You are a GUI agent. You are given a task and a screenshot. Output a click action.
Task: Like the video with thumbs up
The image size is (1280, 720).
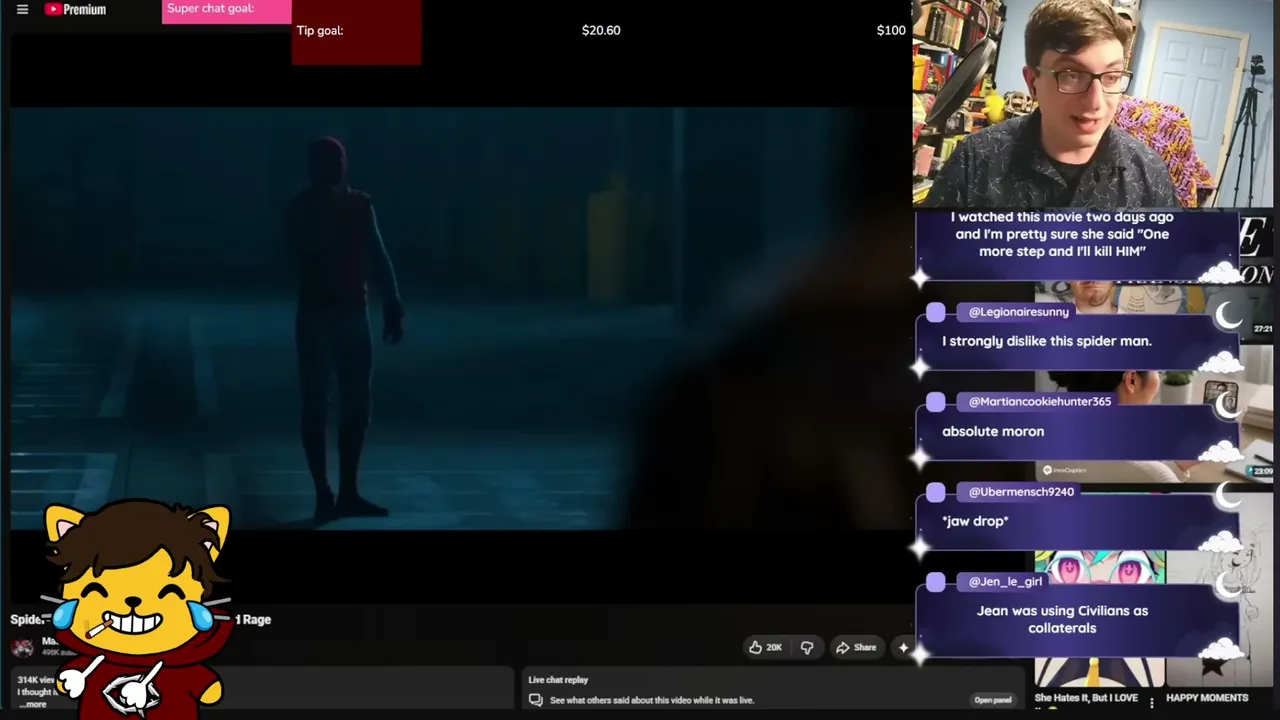point(765,647)
